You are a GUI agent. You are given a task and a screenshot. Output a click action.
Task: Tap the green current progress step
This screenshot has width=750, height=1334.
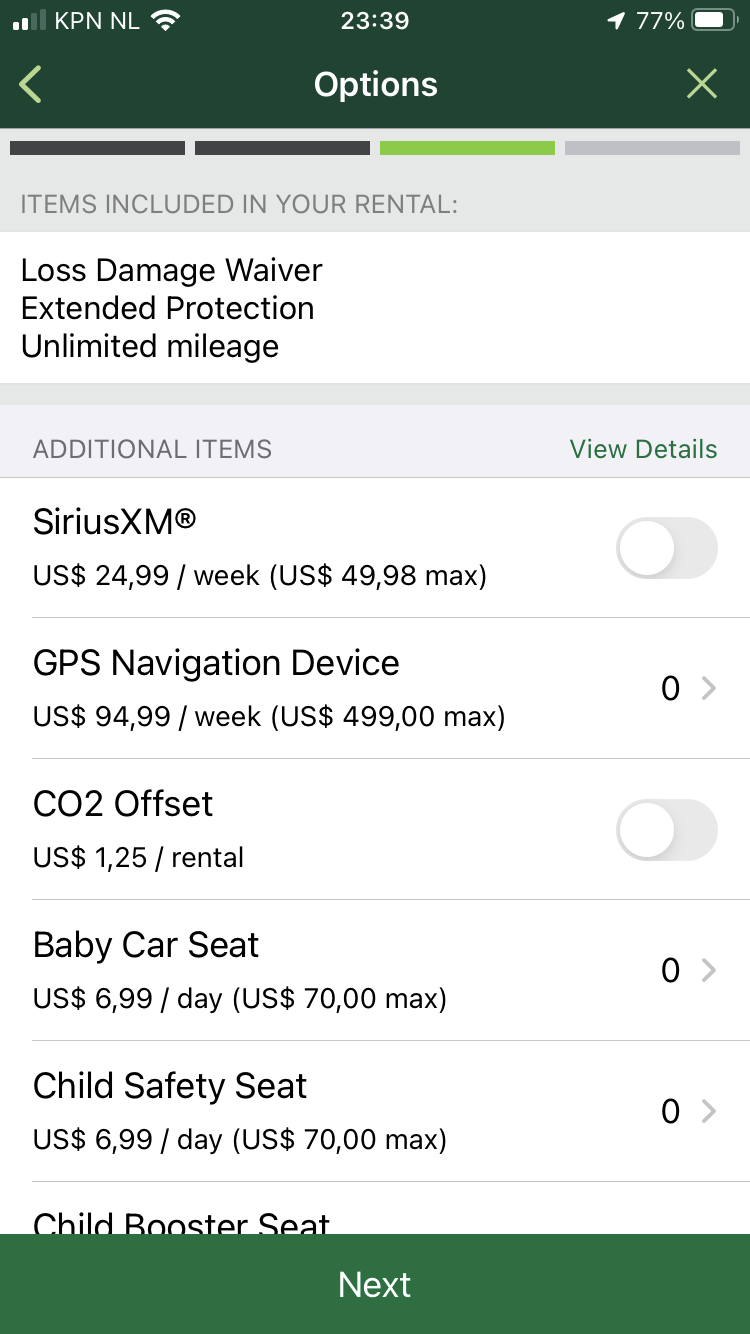point(467,148)
